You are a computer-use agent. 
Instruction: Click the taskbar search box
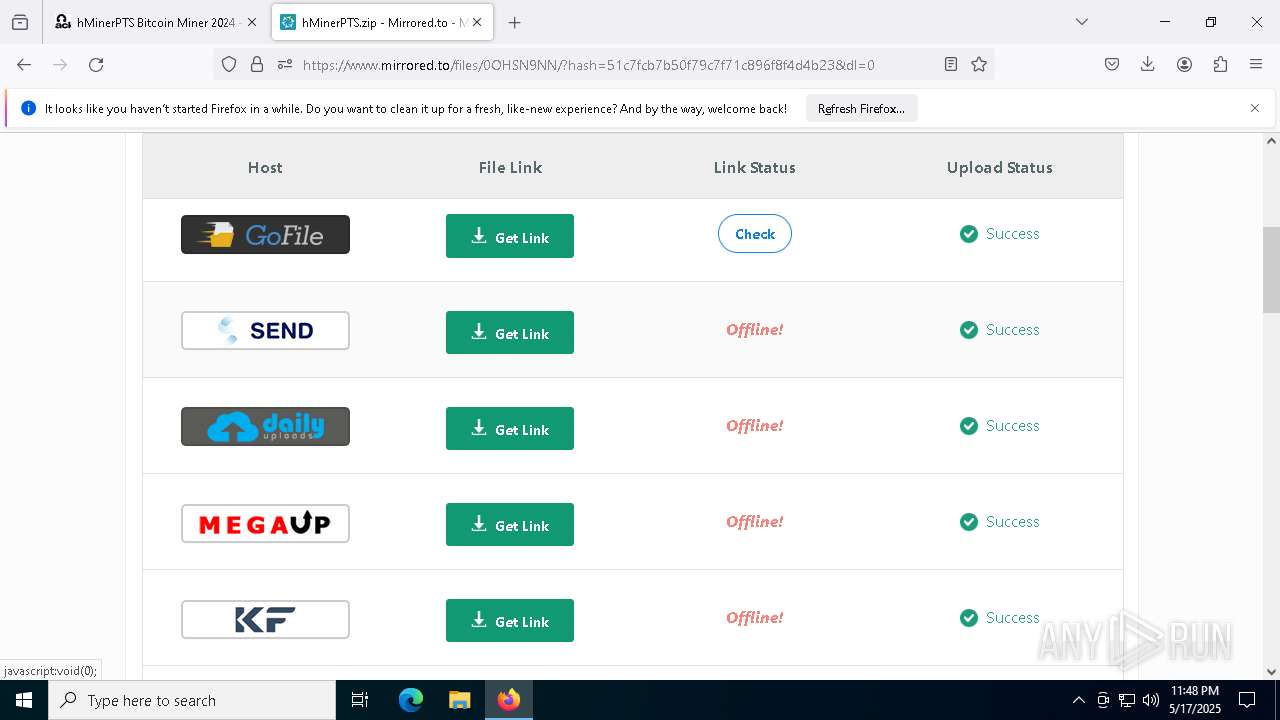pyautogui.click(x=192, y=700)
